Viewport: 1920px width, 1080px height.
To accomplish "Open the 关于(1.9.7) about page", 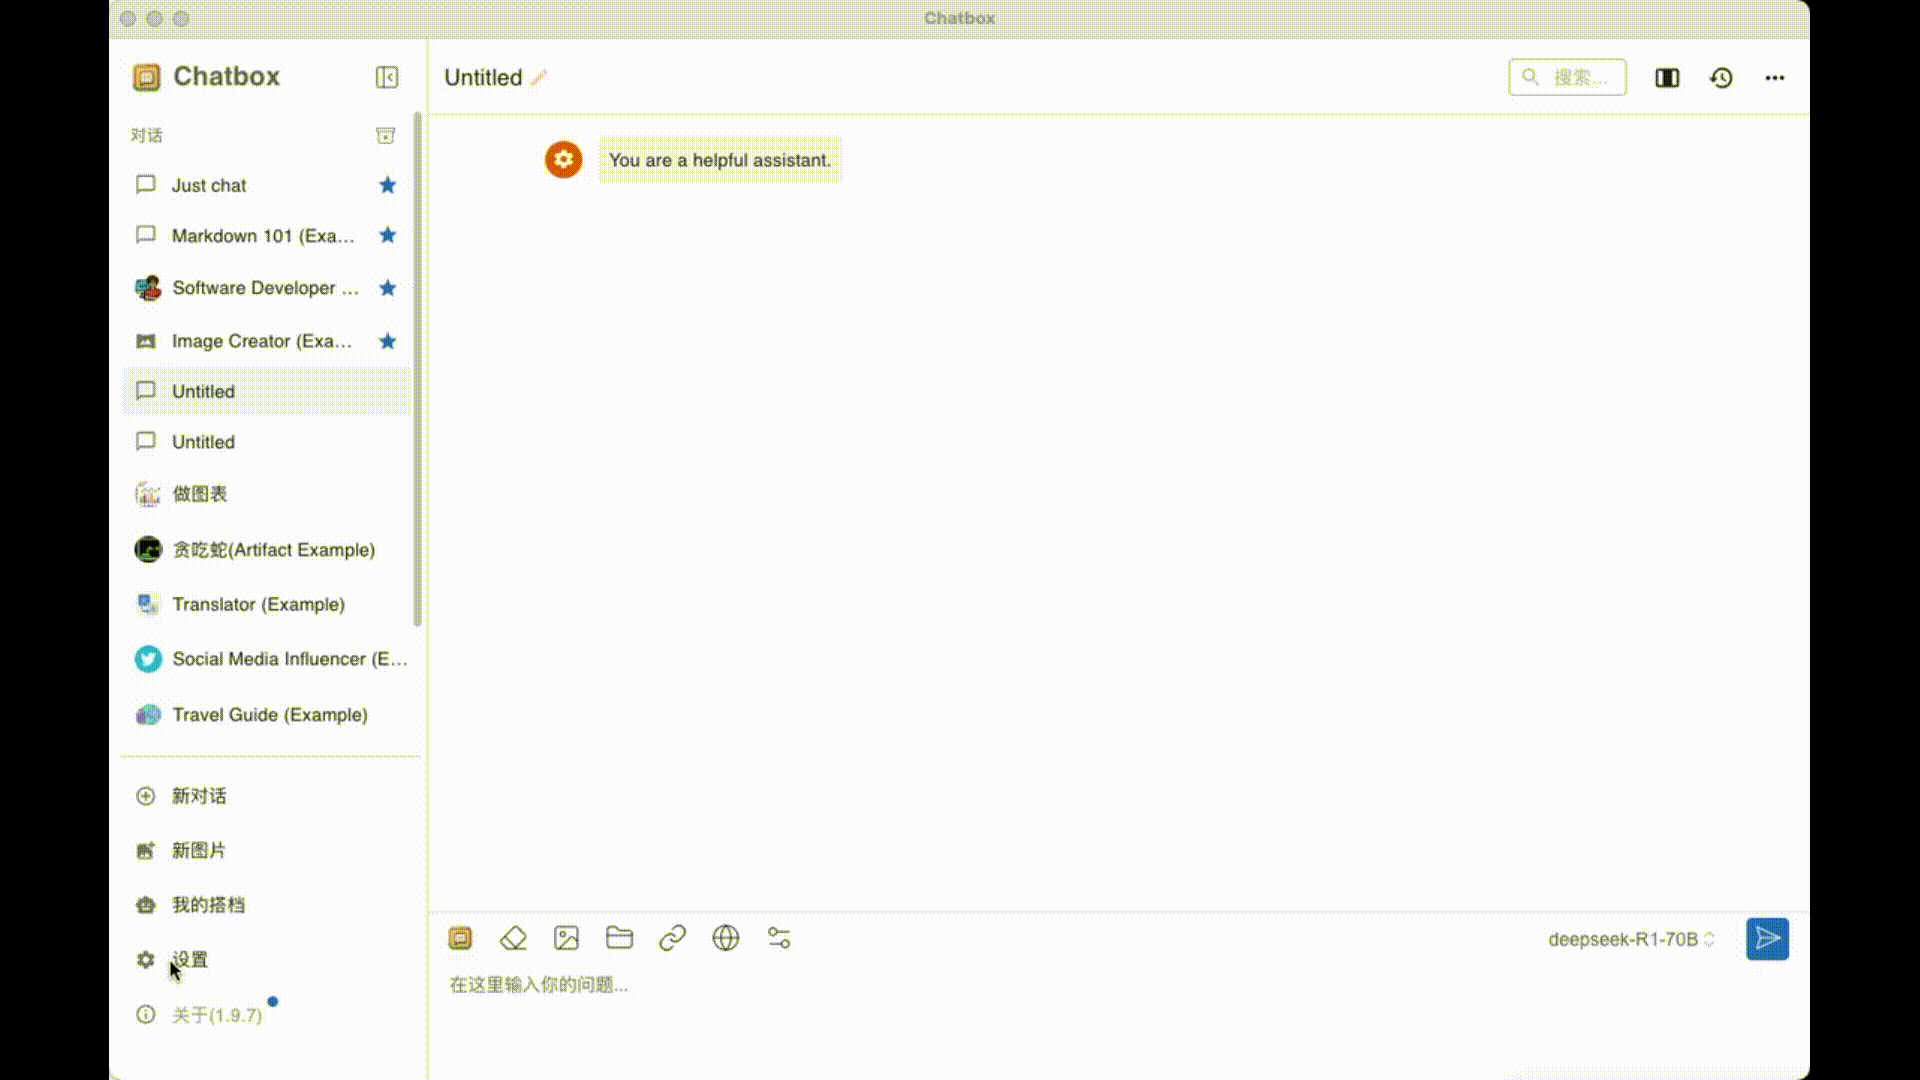I will click(x=266, y=1015).
